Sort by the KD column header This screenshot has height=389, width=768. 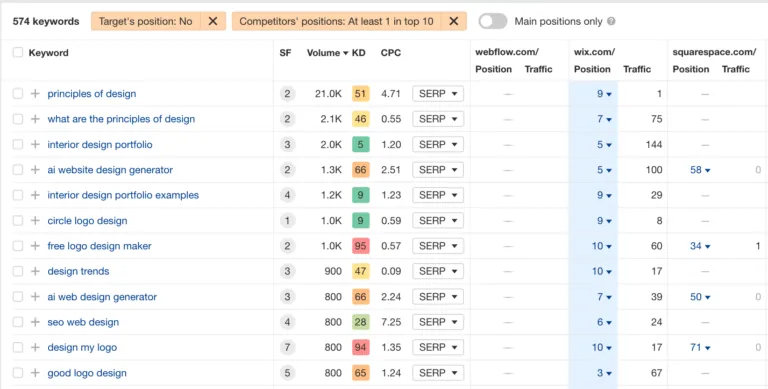359,53
